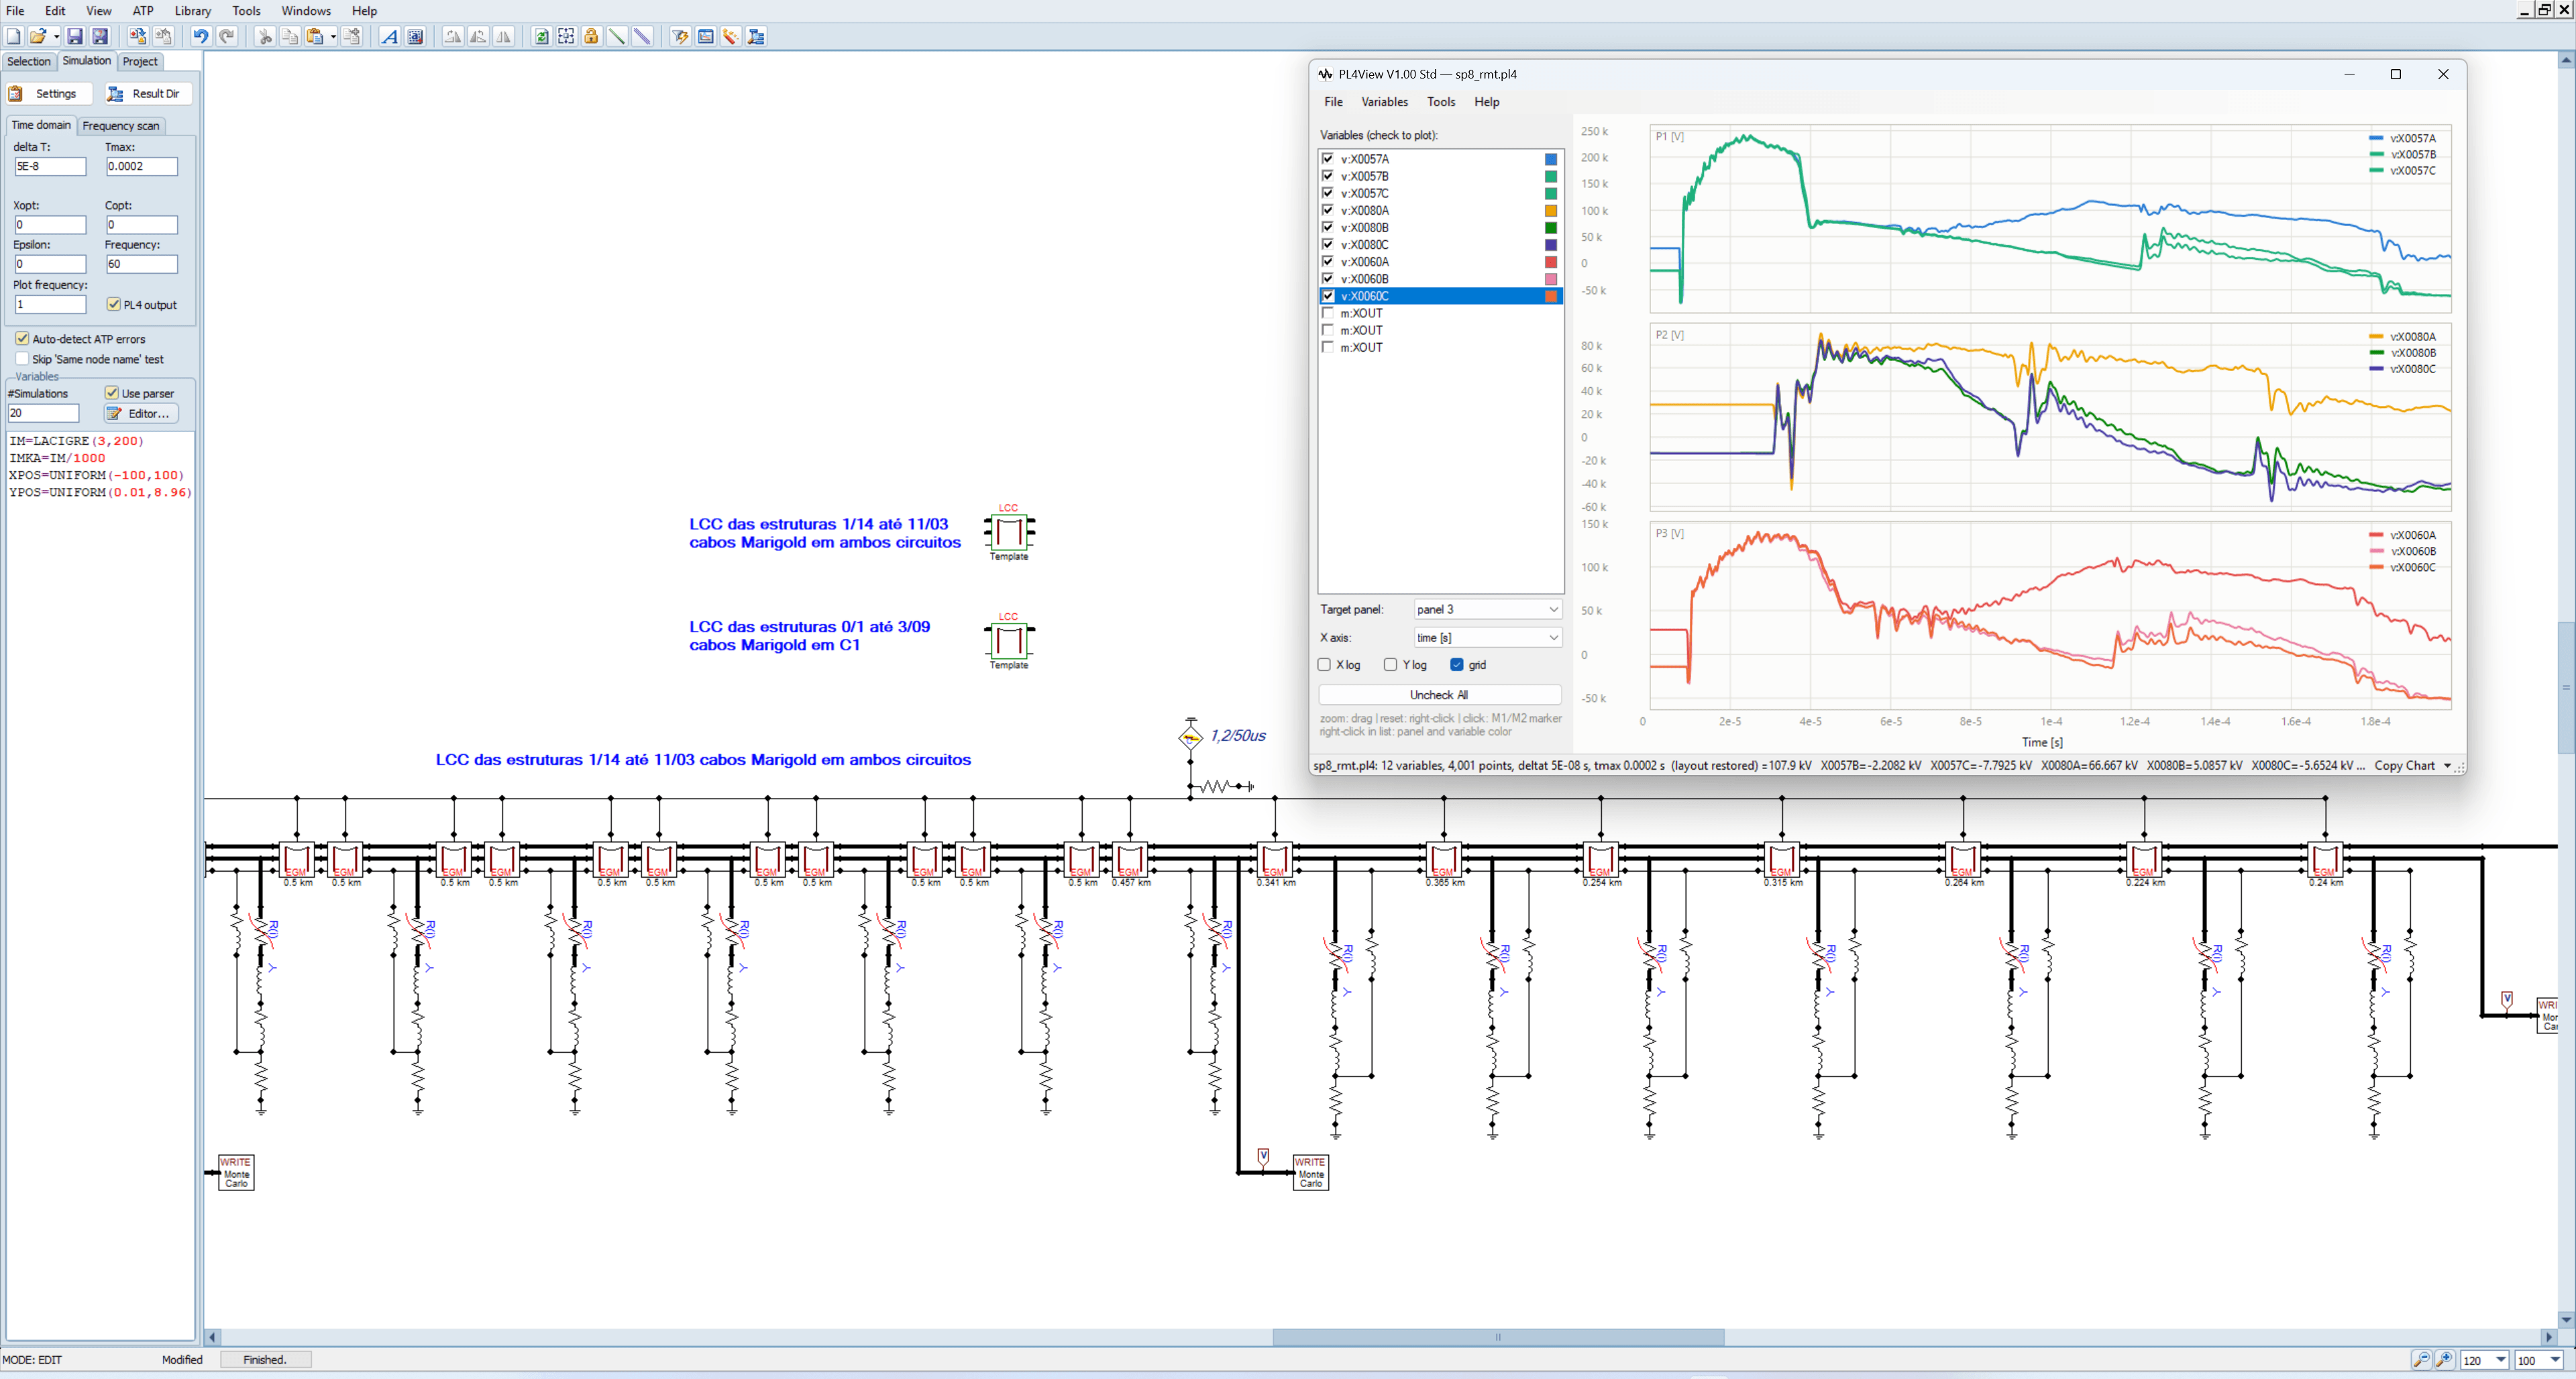Rotate the selection with the first rotate icon
This screenshot has width=2576, height=1379.
pyautogui.click(x=453, y=37)
